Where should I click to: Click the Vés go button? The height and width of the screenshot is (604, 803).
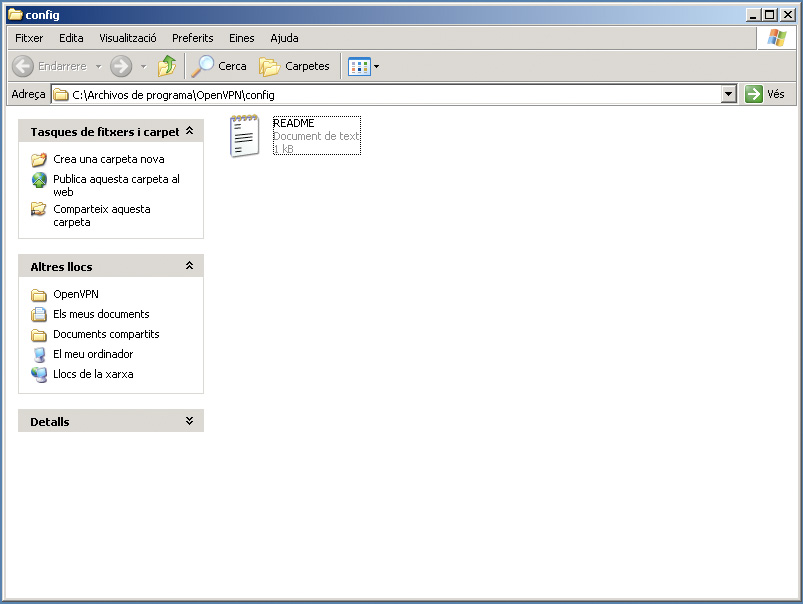click(x=765, y=94)
